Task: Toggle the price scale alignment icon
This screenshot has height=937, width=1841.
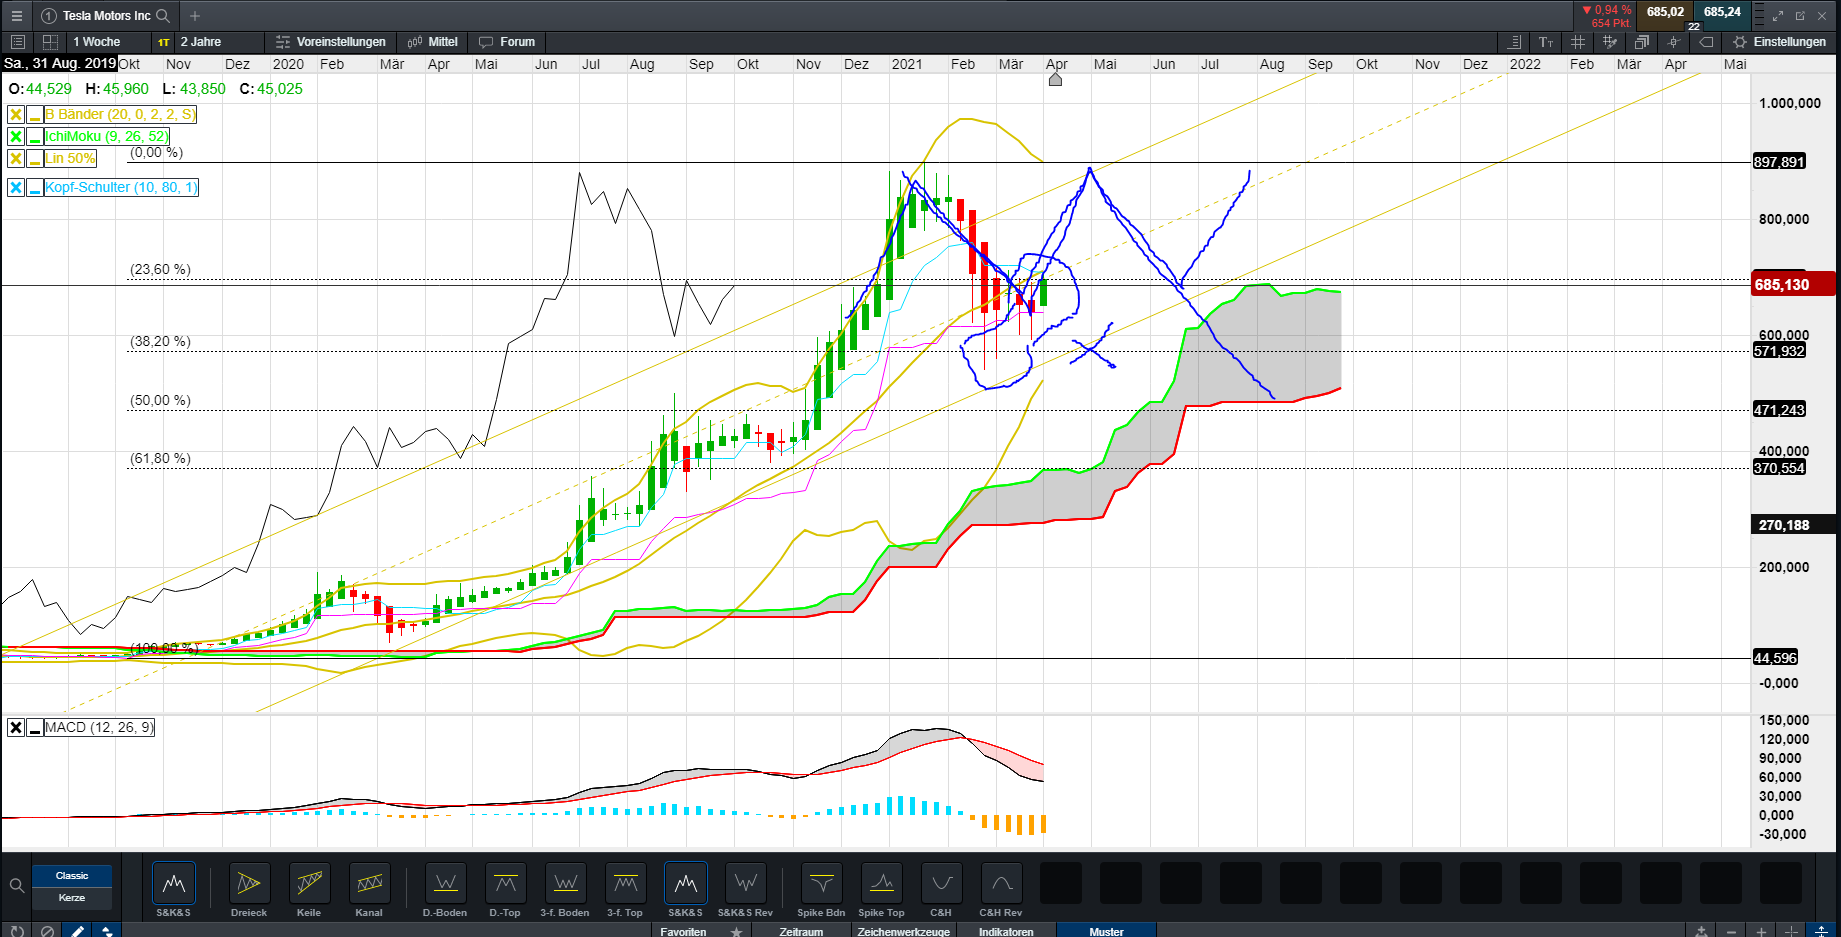Action: pos(1514,42)
